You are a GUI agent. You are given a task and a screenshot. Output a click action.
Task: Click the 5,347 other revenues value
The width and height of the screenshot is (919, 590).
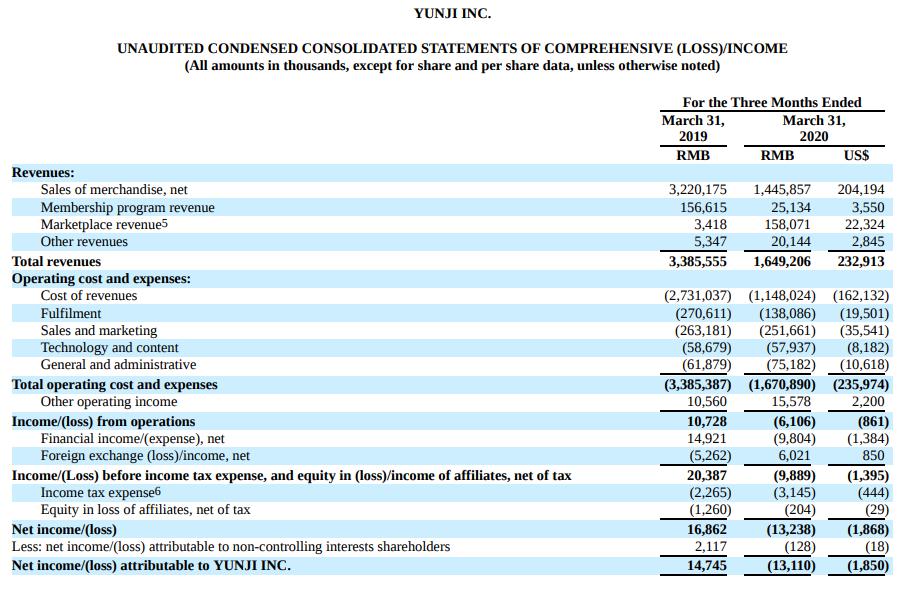[710, 241]
